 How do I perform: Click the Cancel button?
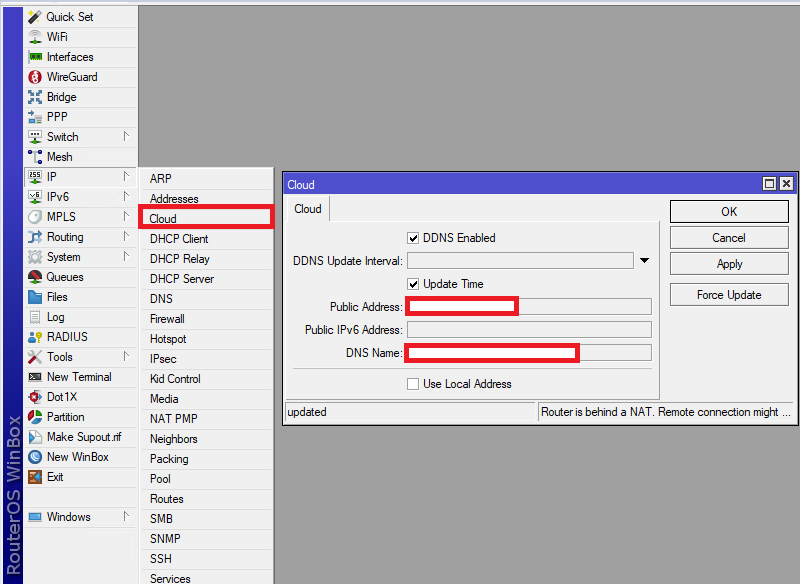point(729,238)
